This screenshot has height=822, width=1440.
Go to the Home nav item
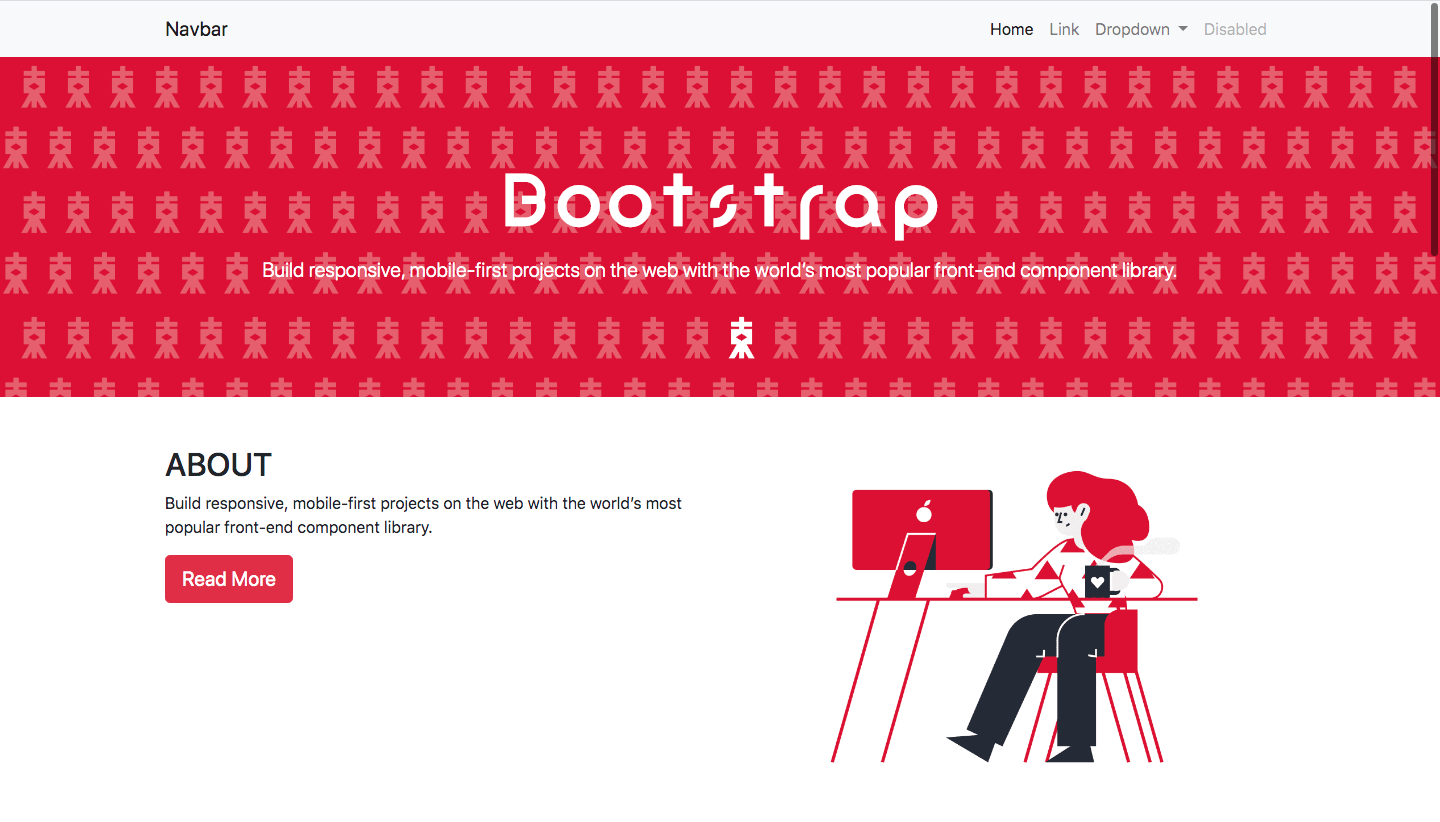(1011, 29)
